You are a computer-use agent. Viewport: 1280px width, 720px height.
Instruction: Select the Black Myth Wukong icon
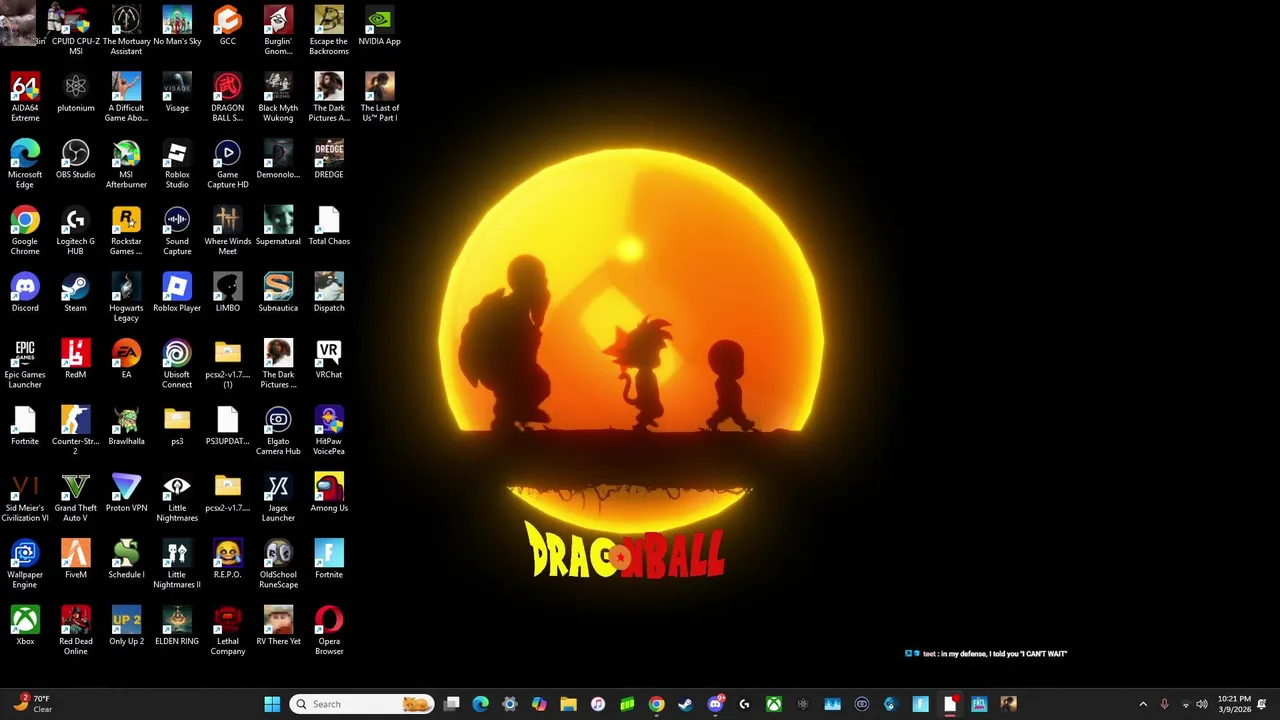pos(278,97)
